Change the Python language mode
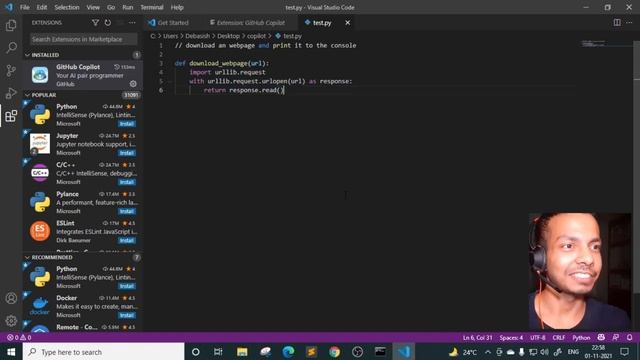Screen dimensions: 640x360 point(581,338)
